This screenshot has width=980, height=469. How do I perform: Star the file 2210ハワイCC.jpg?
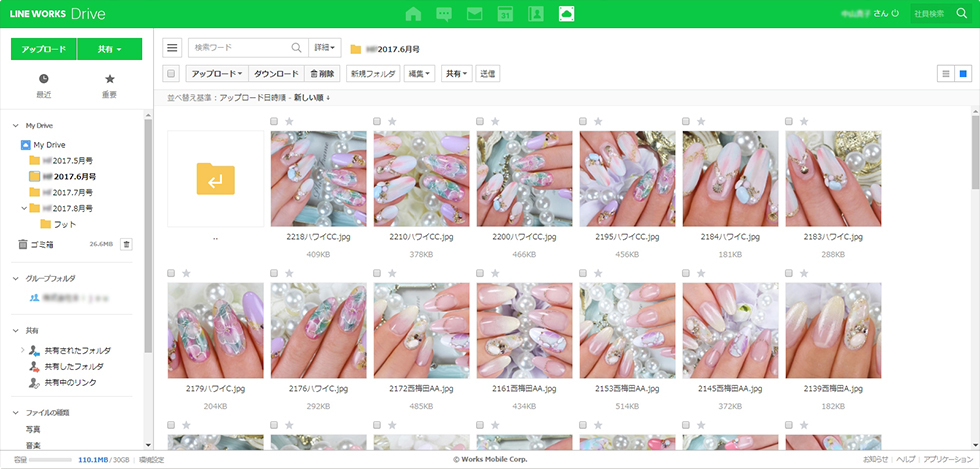coord(392,121)
